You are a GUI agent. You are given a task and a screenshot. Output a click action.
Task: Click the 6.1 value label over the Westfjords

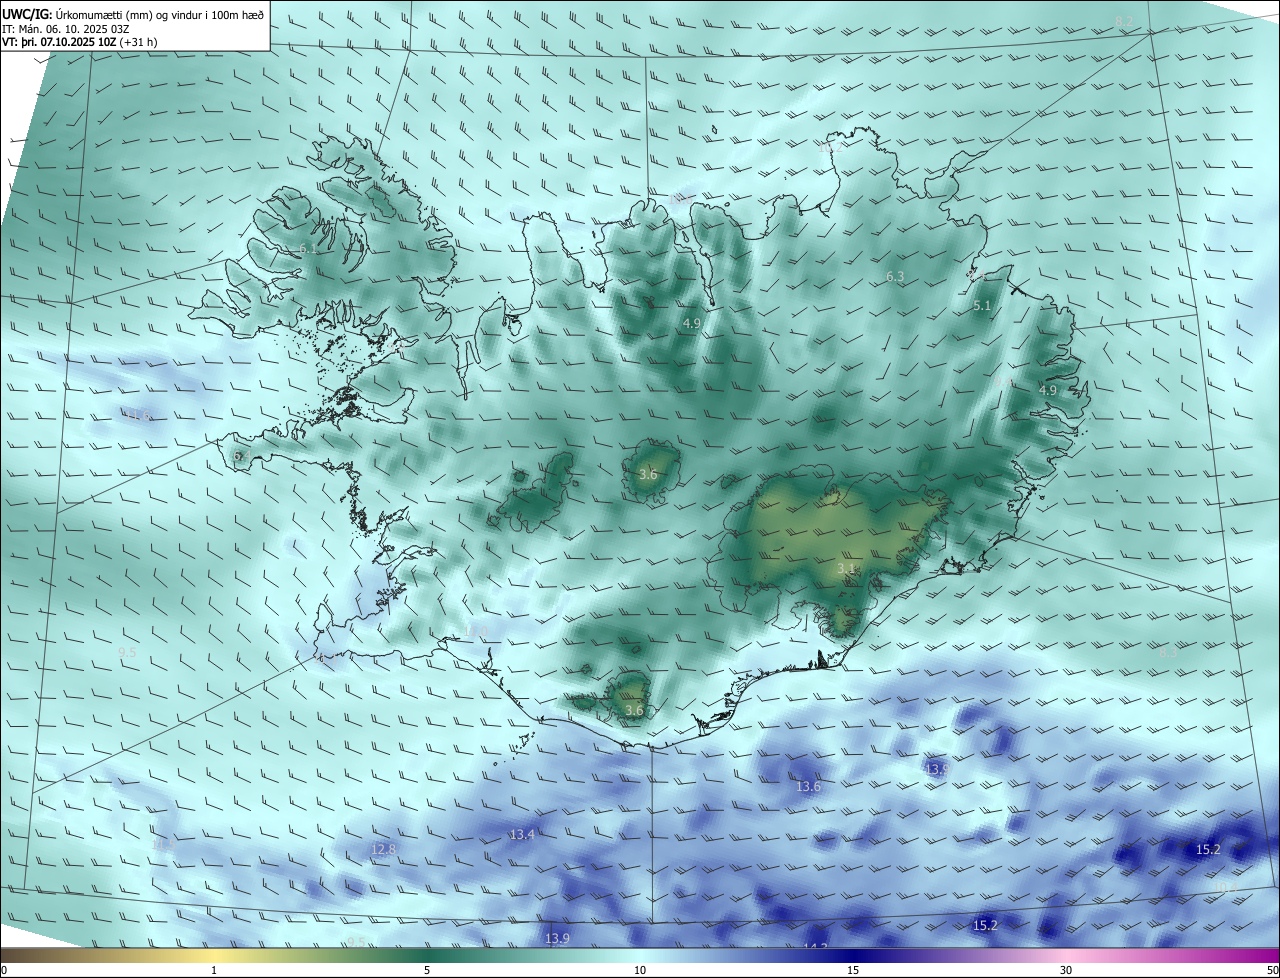[309, 249]
